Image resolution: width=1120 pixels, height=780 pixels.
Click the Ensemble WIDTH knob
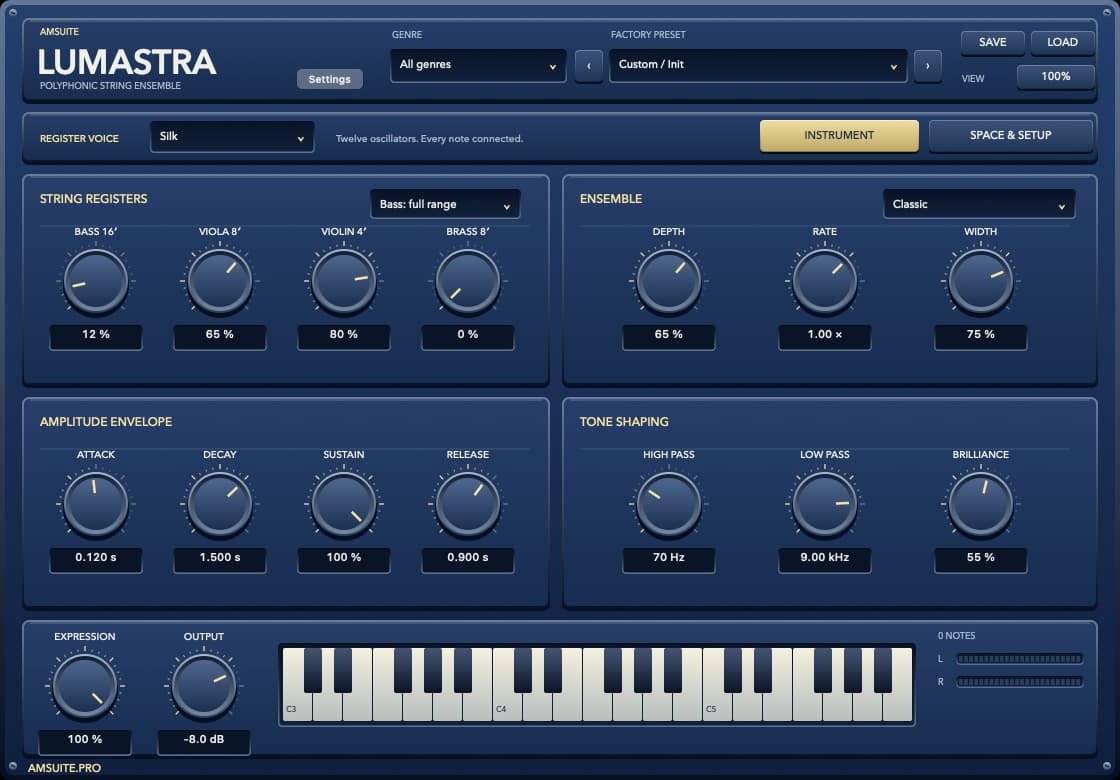click(x=981, y=281)
